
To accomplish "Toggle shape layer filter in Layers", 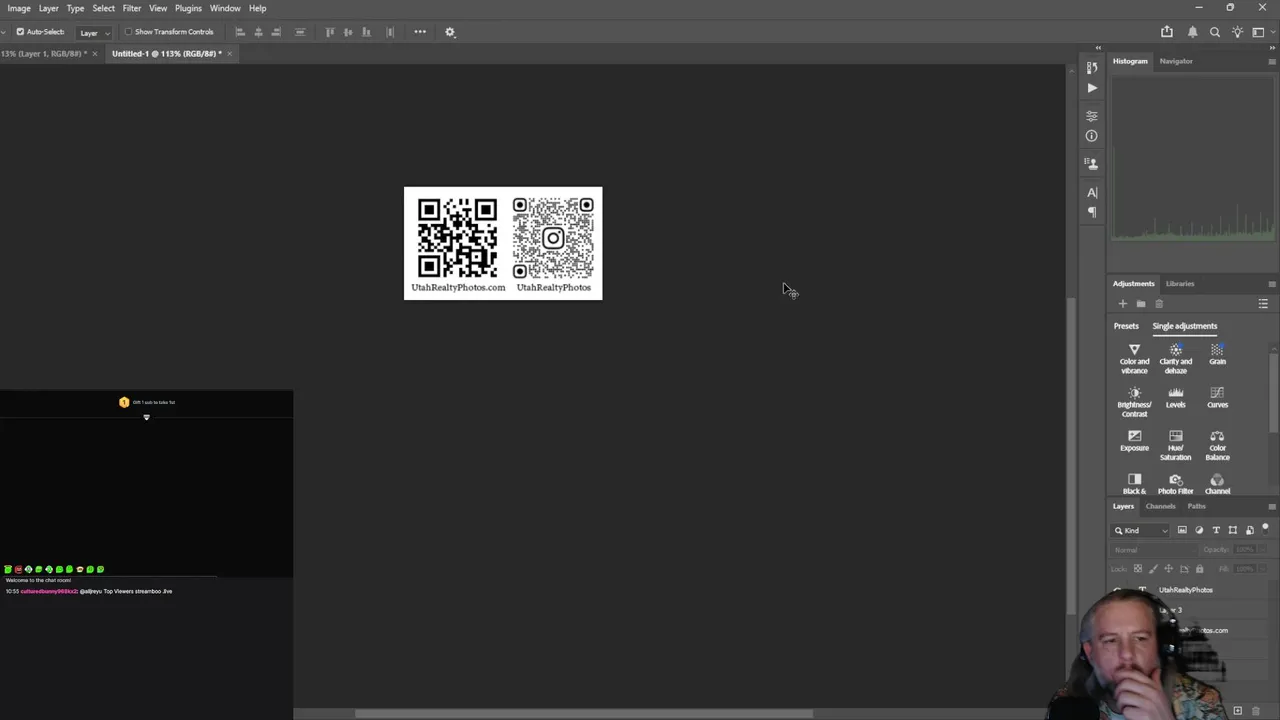I will coord(1233,530).
